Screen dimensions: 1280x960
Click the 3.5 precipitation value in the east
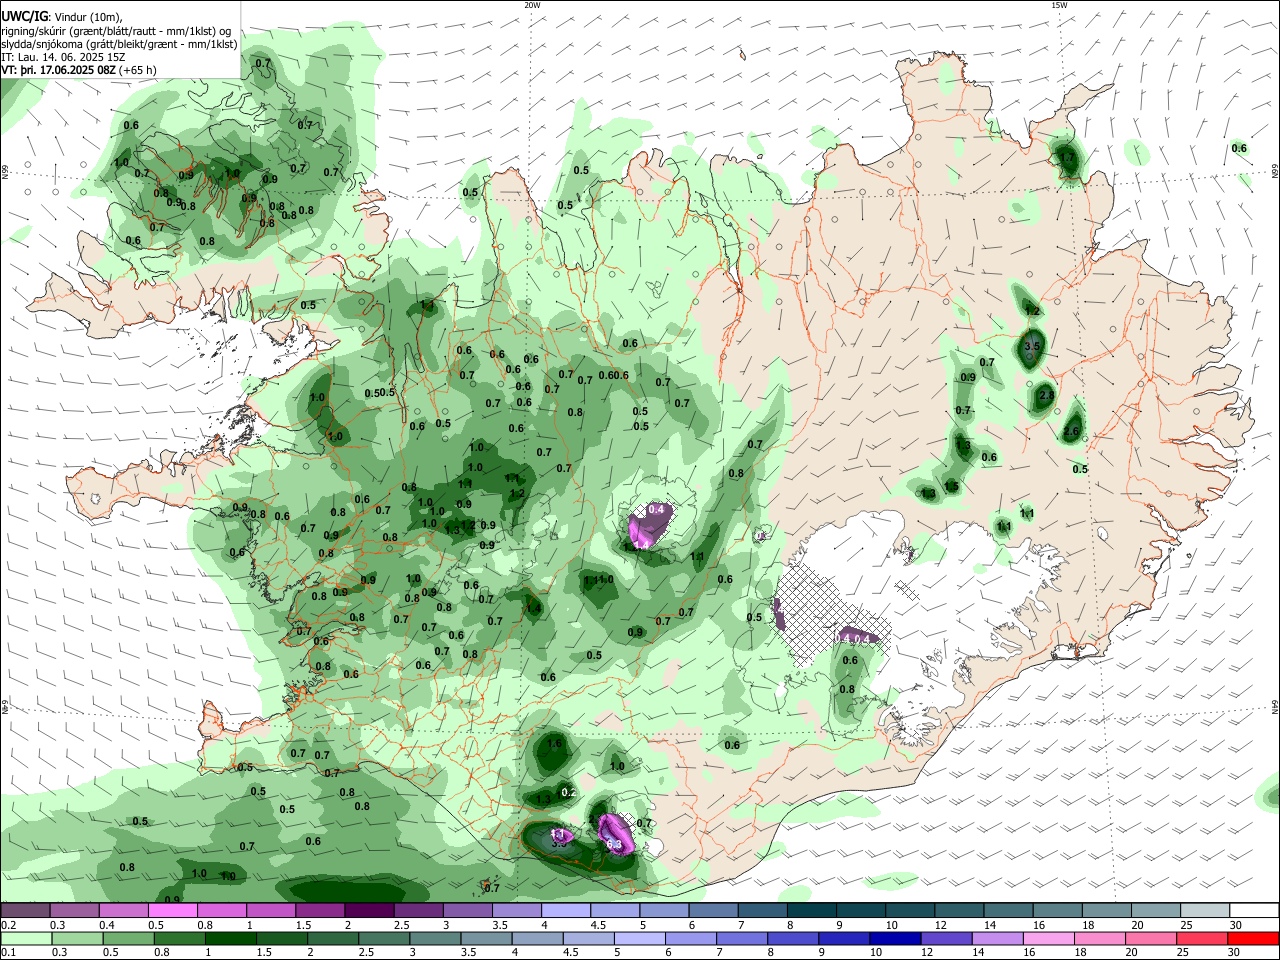pyautogui.click(x=1033, y=346)
